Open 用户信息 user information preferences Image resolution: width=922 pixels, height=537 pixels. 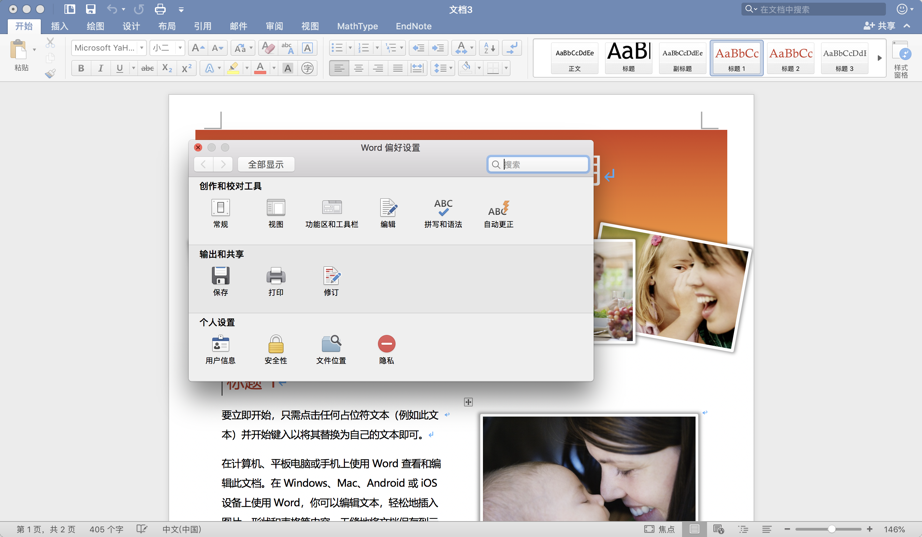click(220, 349)
